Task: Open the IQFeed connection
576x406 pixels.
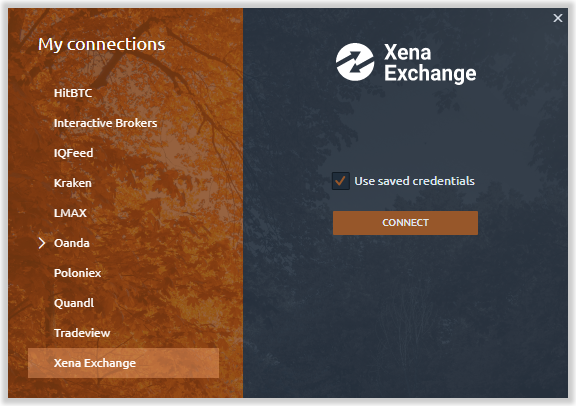Action: pos(73,153)
